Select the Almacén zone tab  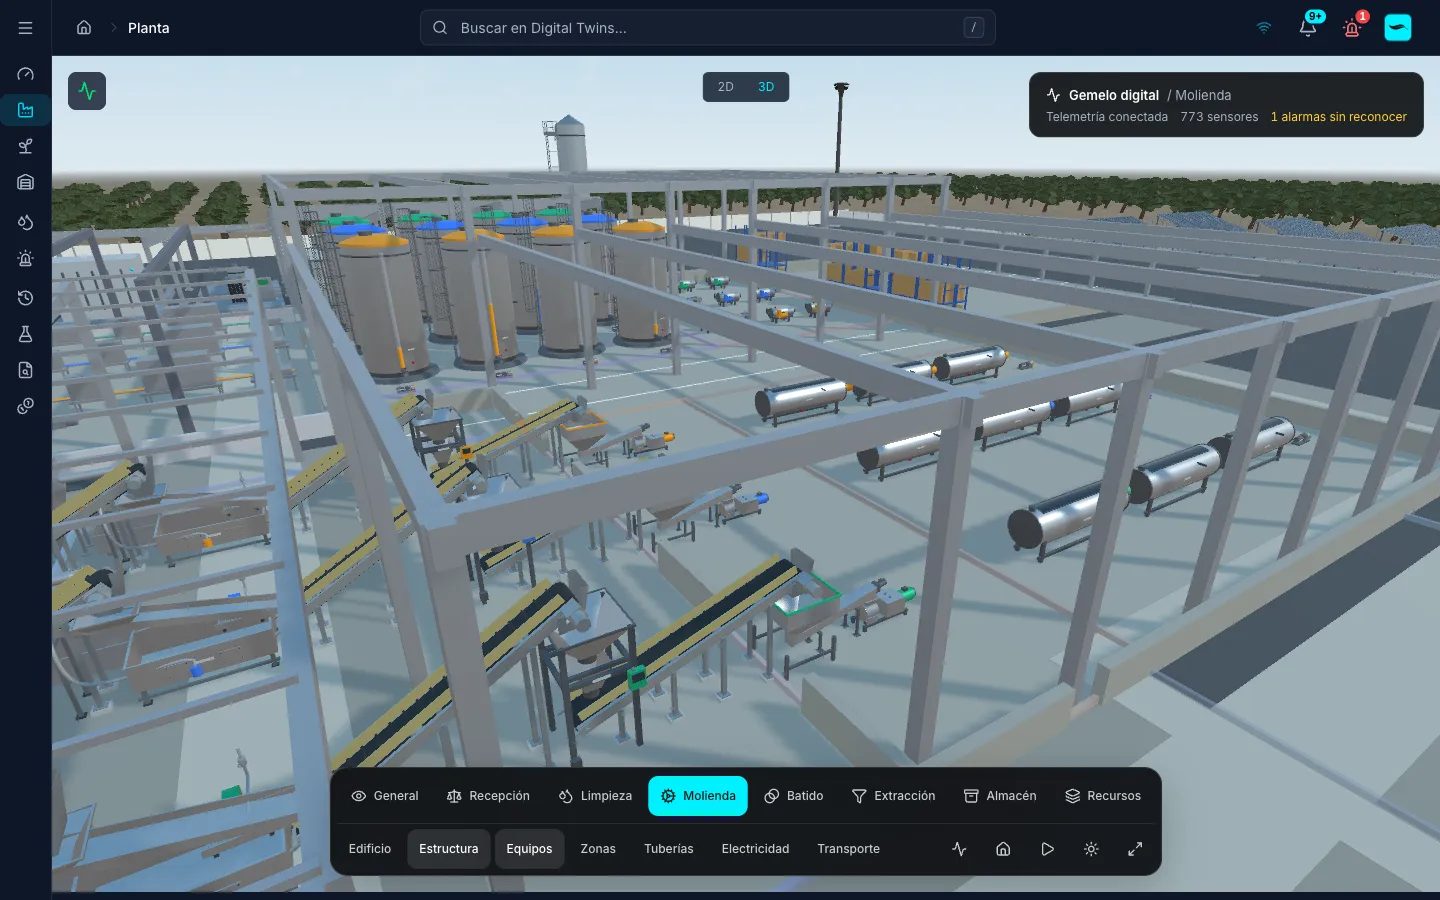coord(1000,796)
